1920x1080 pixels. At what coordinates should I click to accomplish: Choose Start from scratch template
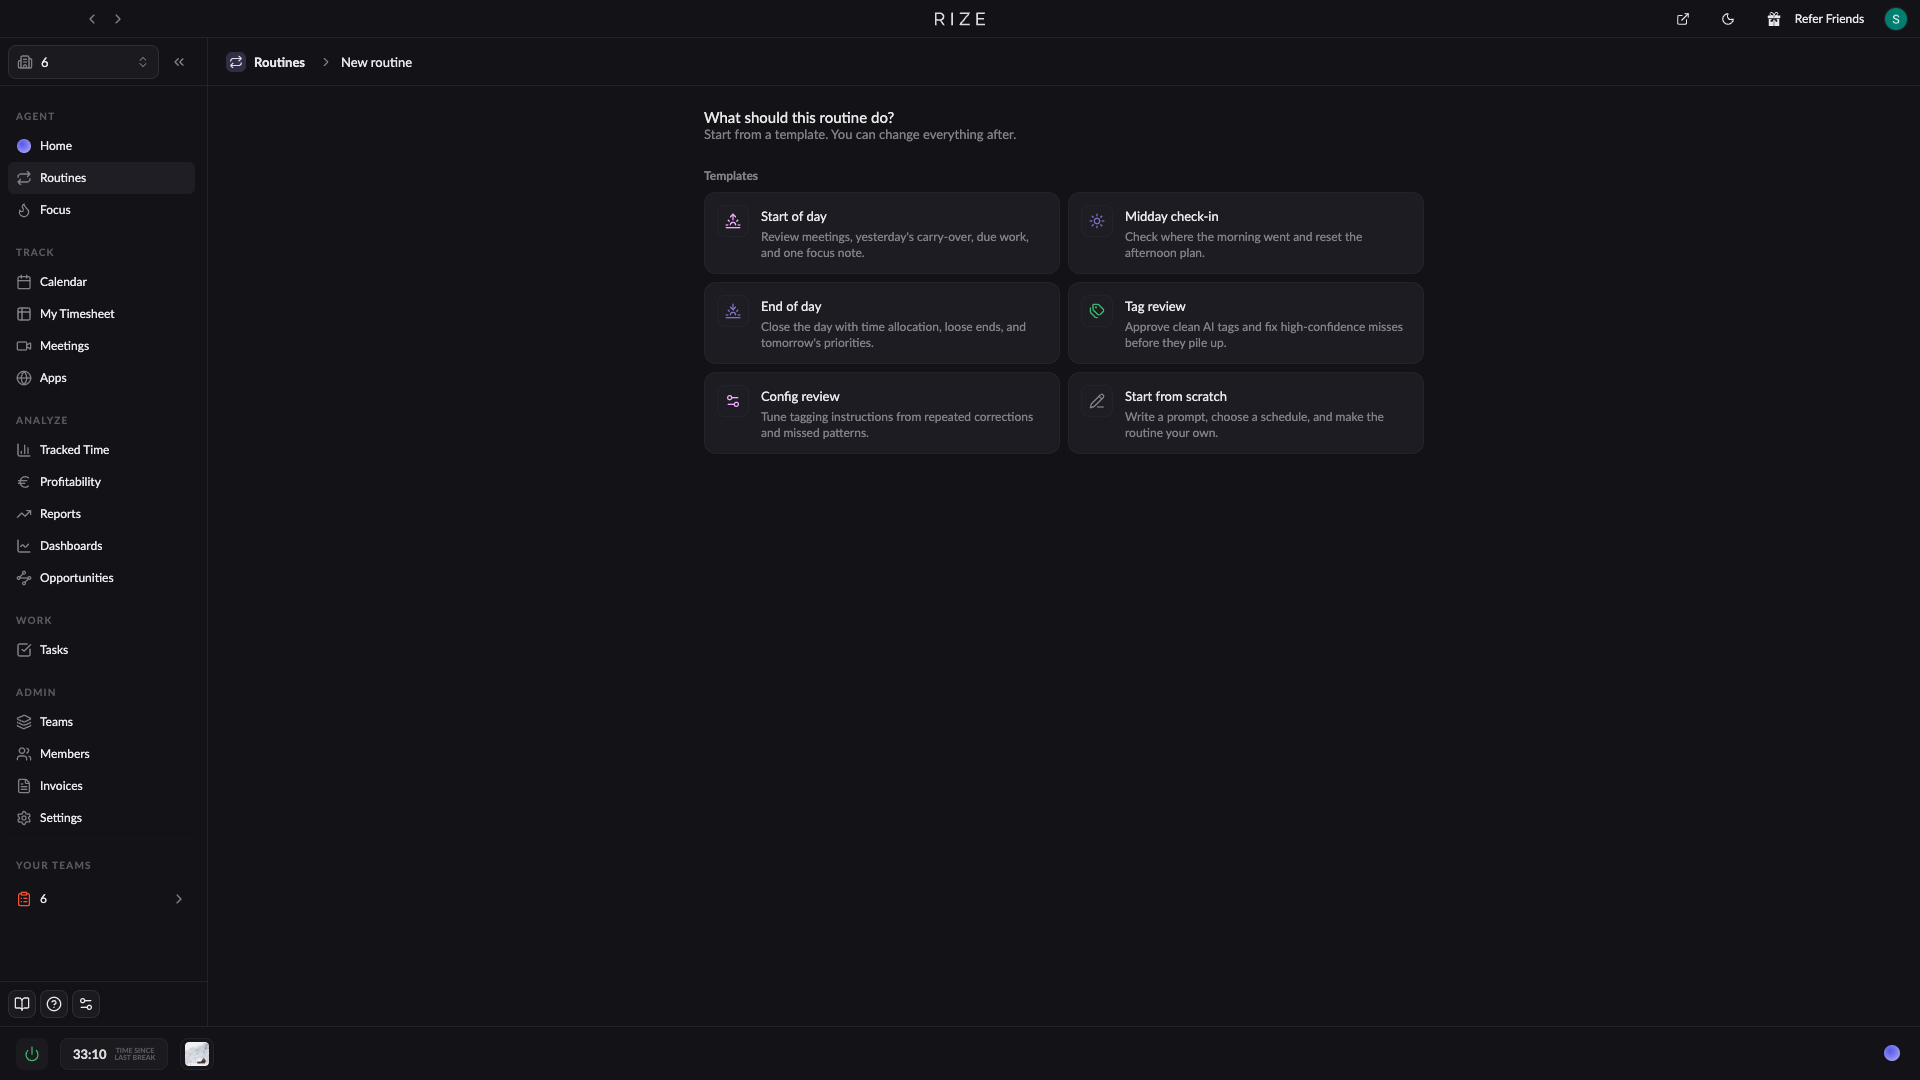(x=1245, y=413)
